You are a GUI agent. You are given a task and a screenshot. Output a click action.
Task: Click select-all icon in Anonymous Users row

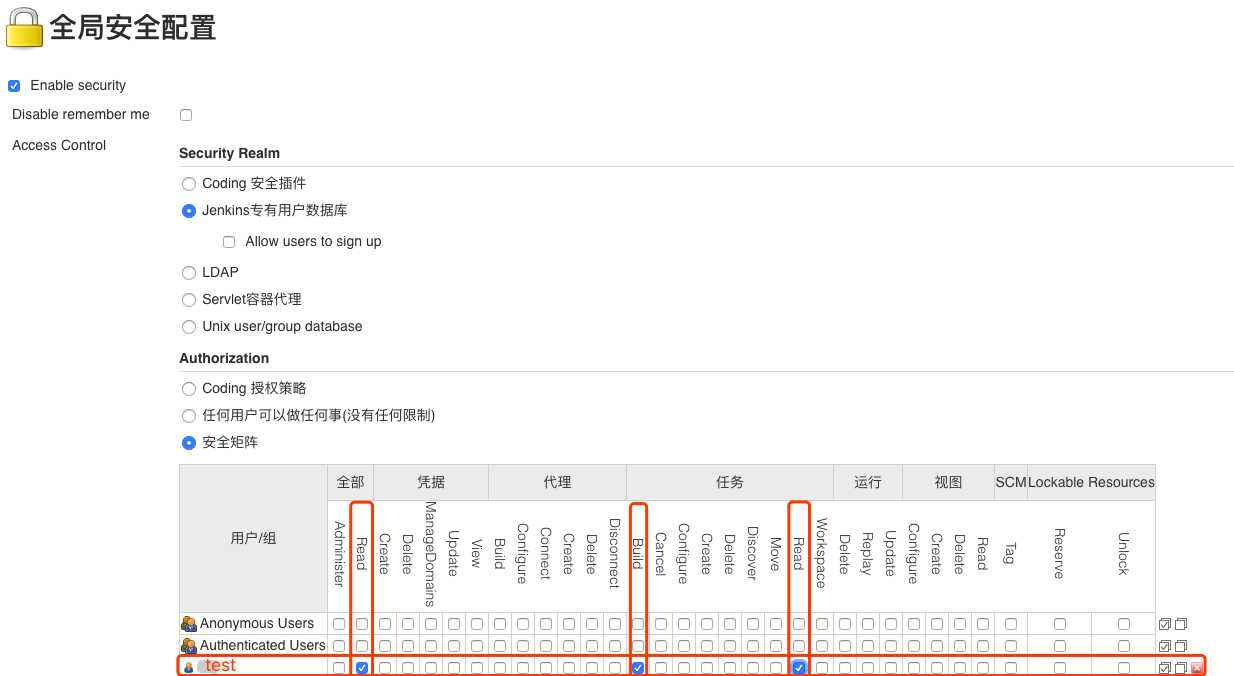click(x=1165, y=624)
